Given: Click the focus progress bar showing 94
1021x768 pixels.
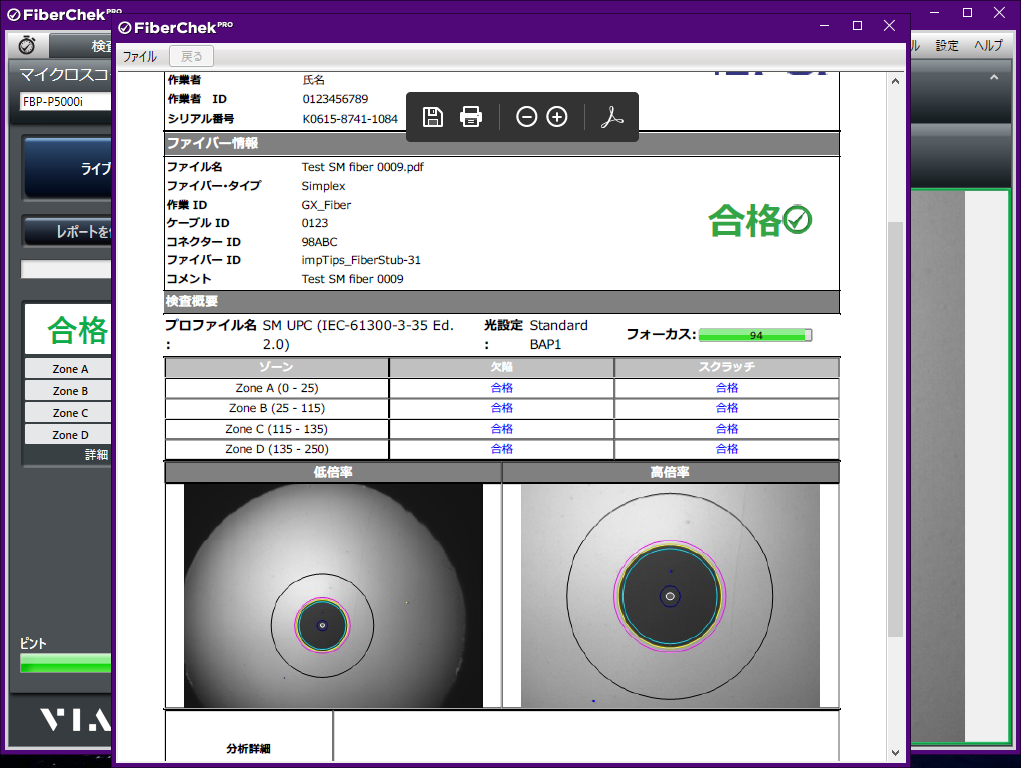Looking at the screenshot, I should click(x=755, y=335).
